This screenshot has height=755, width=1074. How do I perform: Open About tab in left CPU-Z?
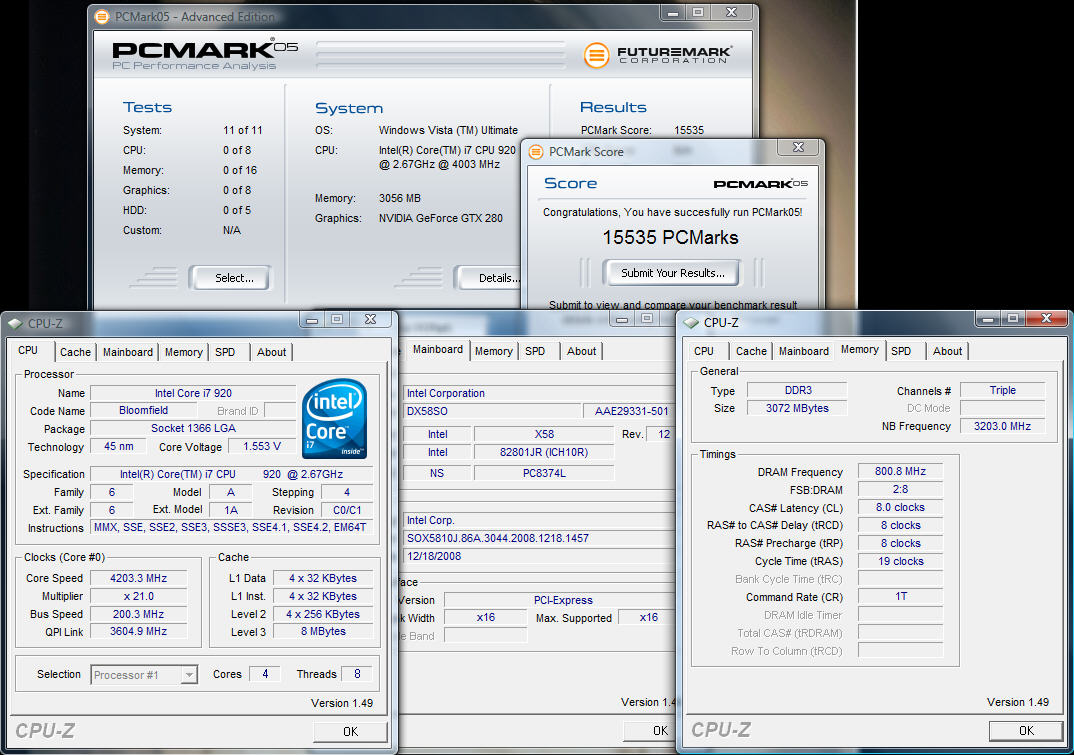point(271,352)
